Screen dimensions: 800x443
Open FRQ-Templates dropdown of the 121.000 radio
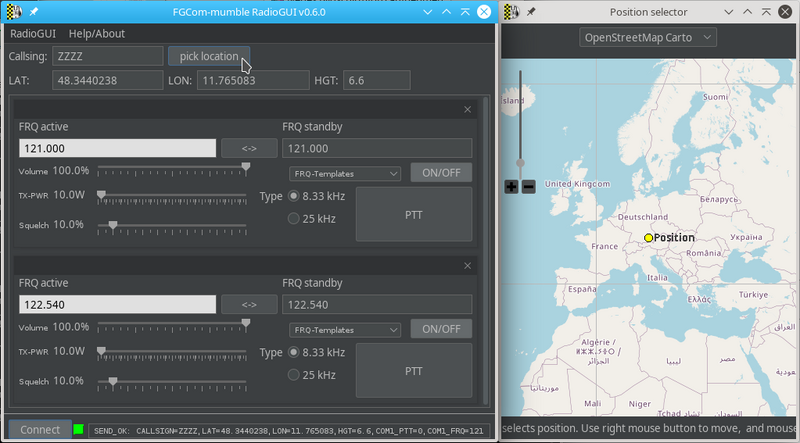(x=345, y=174)
